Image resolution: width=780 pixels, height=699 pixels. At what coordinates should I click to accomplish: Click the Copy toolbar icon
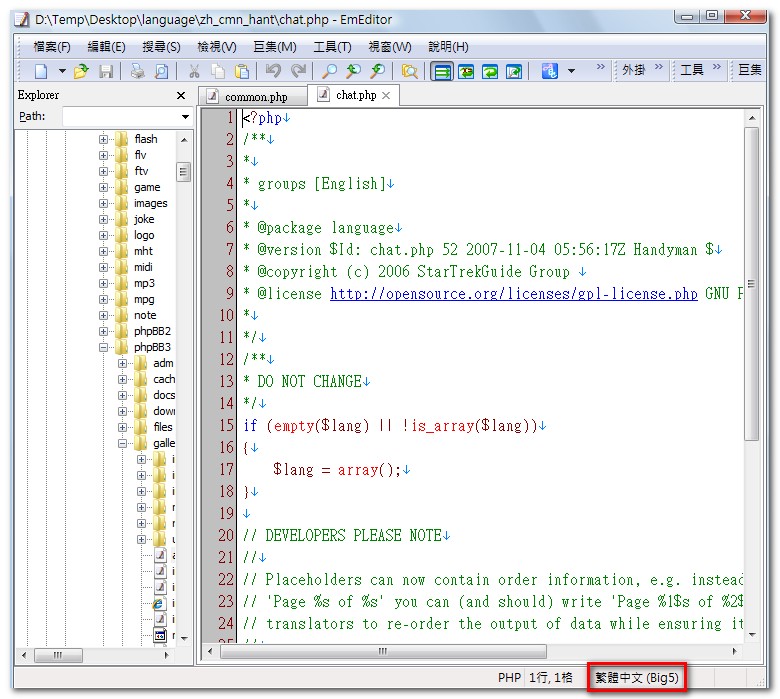pyautogui.click(x=217, y=71)
